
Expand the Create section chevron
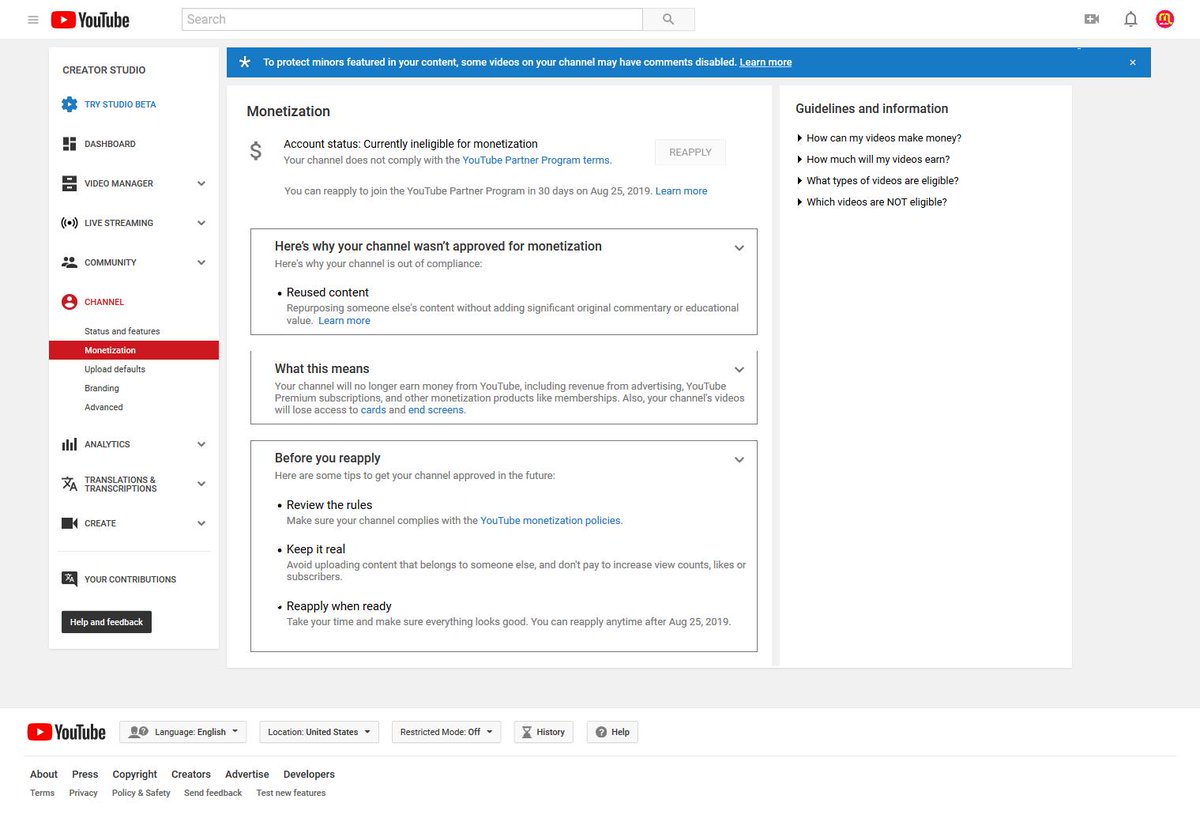[201, 523]
